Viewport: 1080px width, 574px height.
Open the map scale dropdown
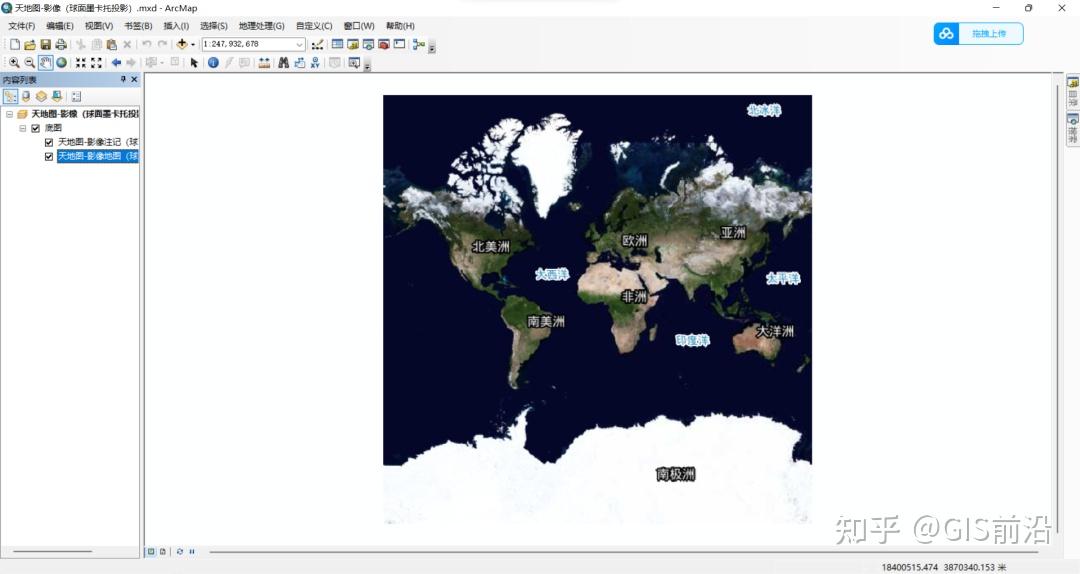click(300, 44)
